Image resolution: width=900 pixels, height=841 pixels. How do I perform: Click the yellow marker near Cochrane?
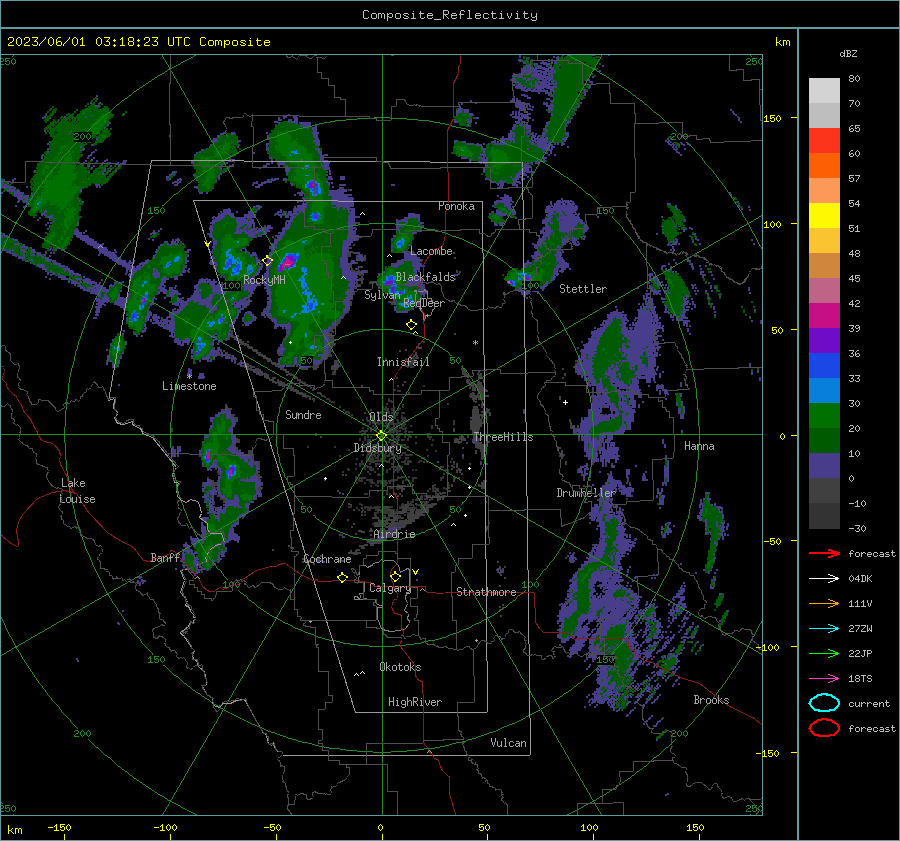point(342,577)
